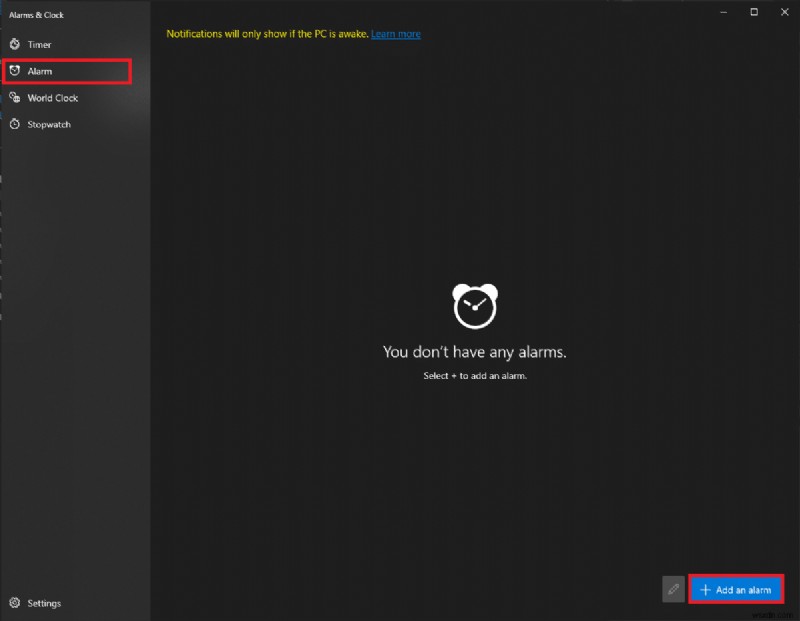Open the Settings gear
Screen dimensions: 800x621
(x=14, y=603)
